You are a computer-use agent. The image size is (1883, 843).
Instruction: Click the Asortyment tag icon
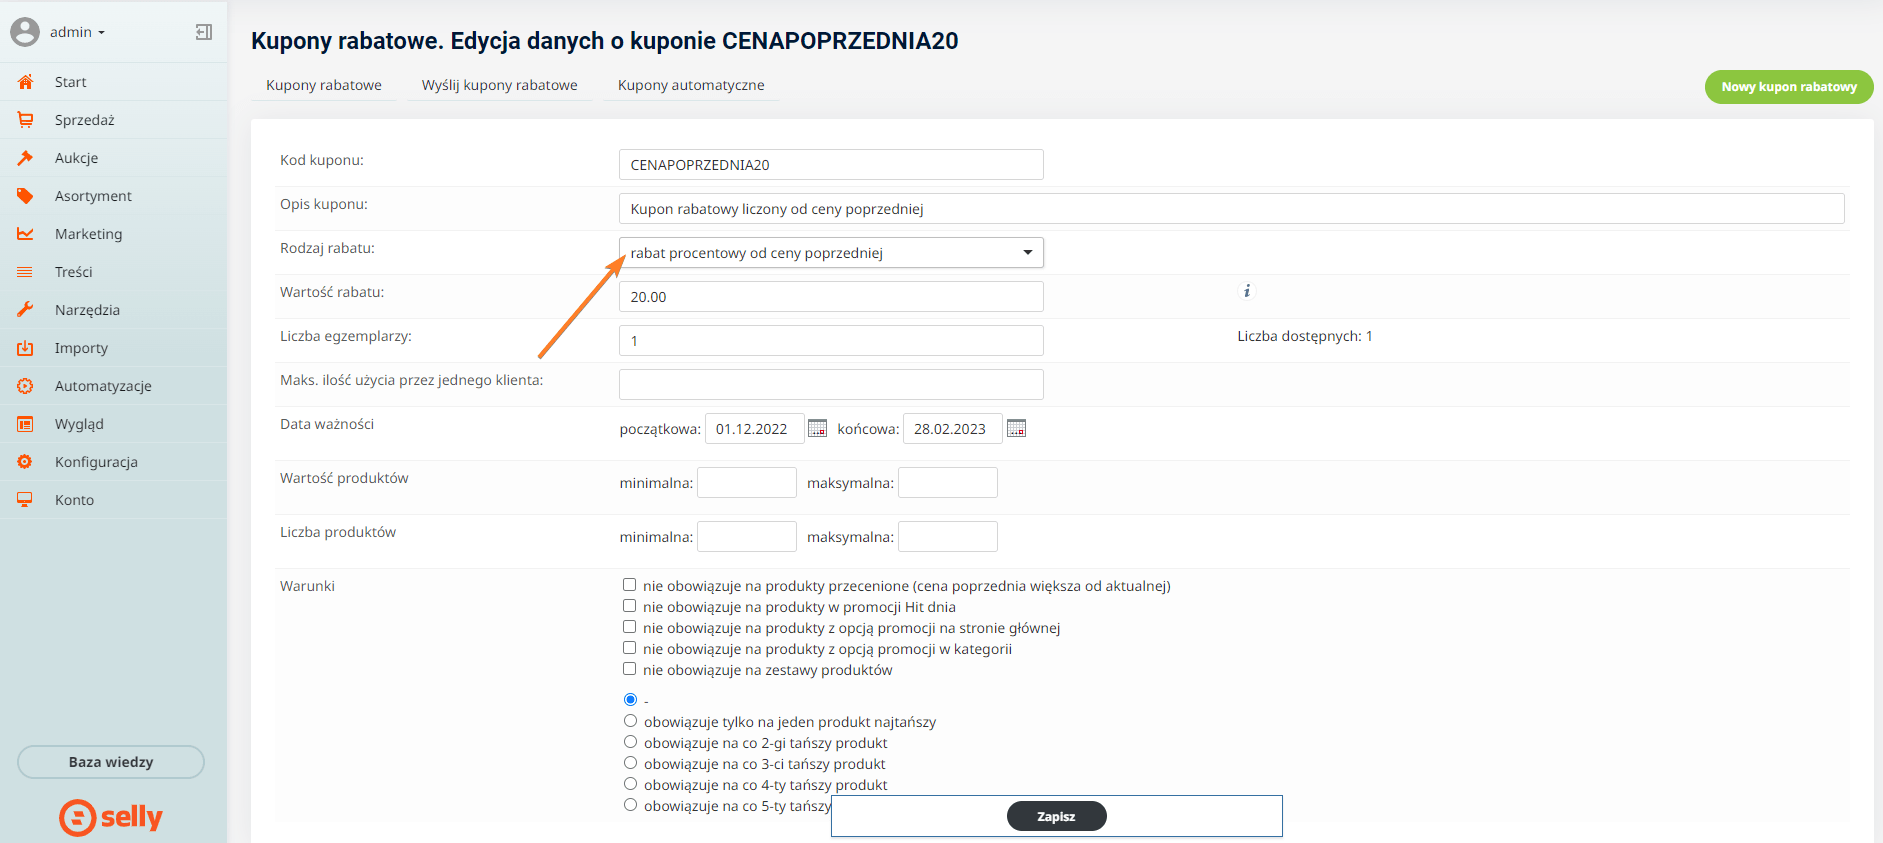(25, 196)
